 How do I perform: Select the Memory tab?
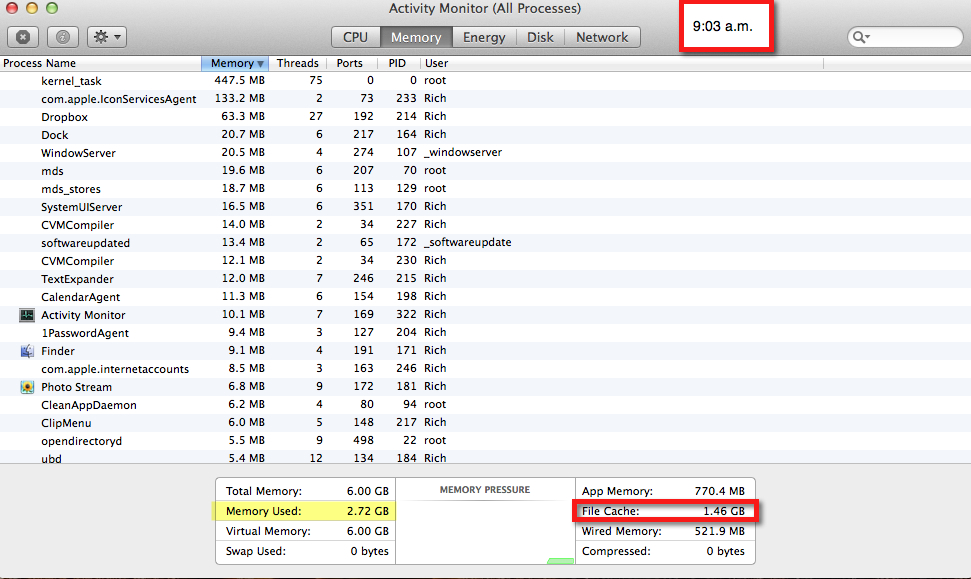coord(416,37)
